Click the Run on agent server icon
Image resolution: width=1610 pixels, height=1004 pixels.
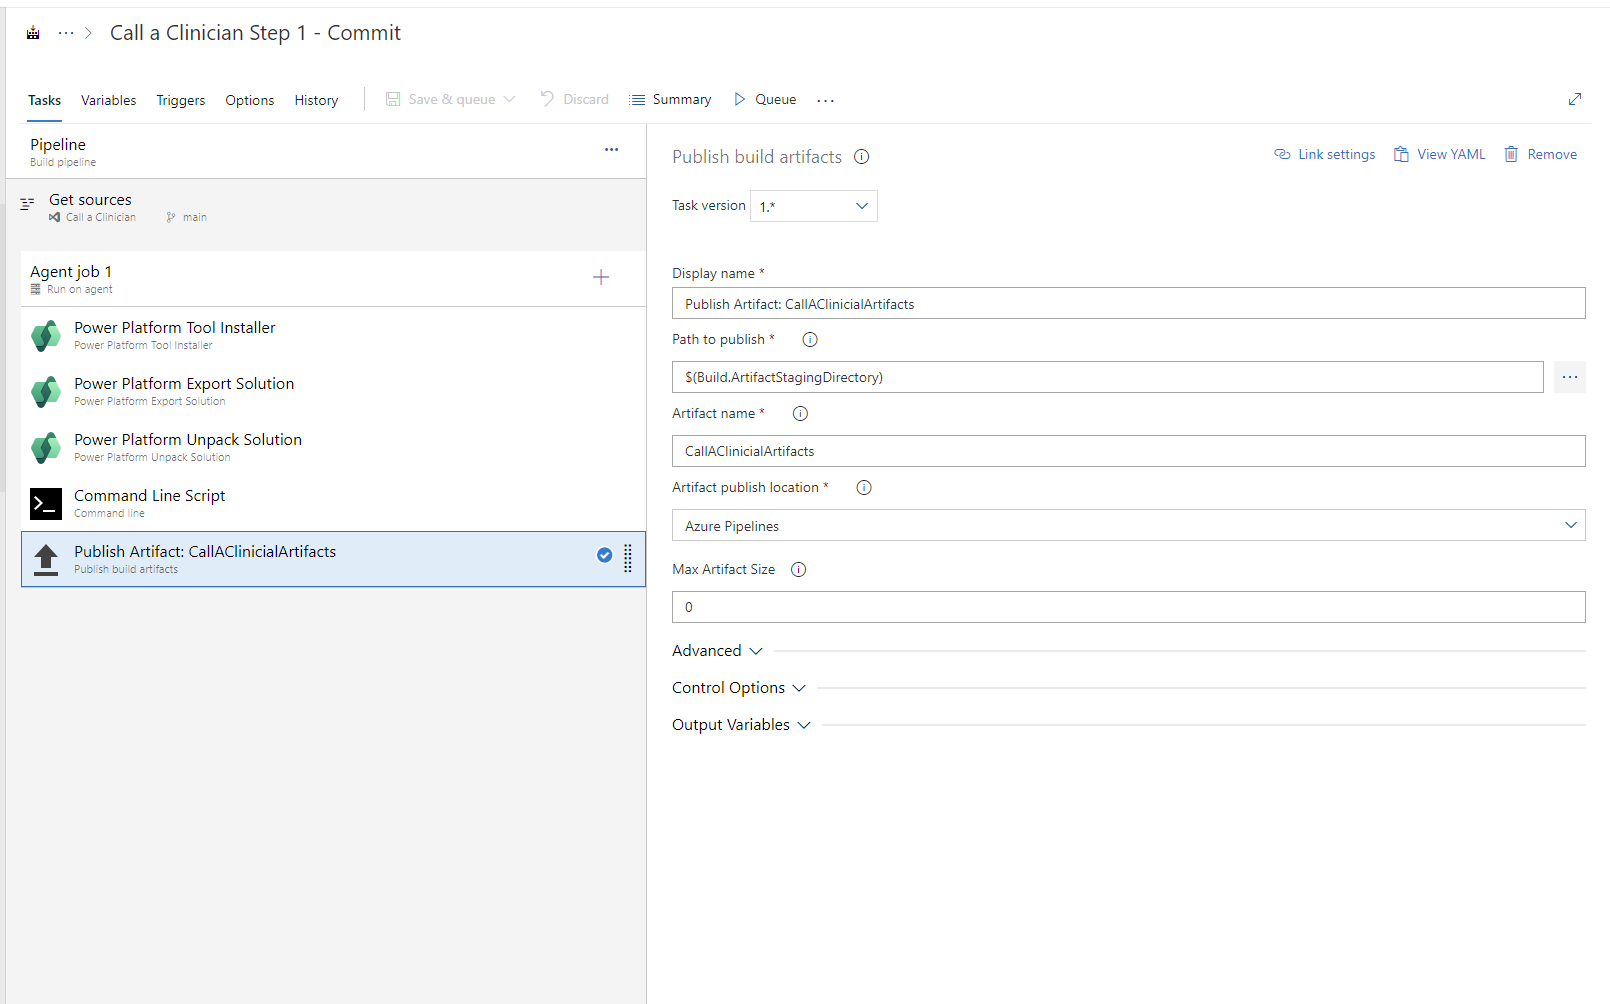point(36,289)
